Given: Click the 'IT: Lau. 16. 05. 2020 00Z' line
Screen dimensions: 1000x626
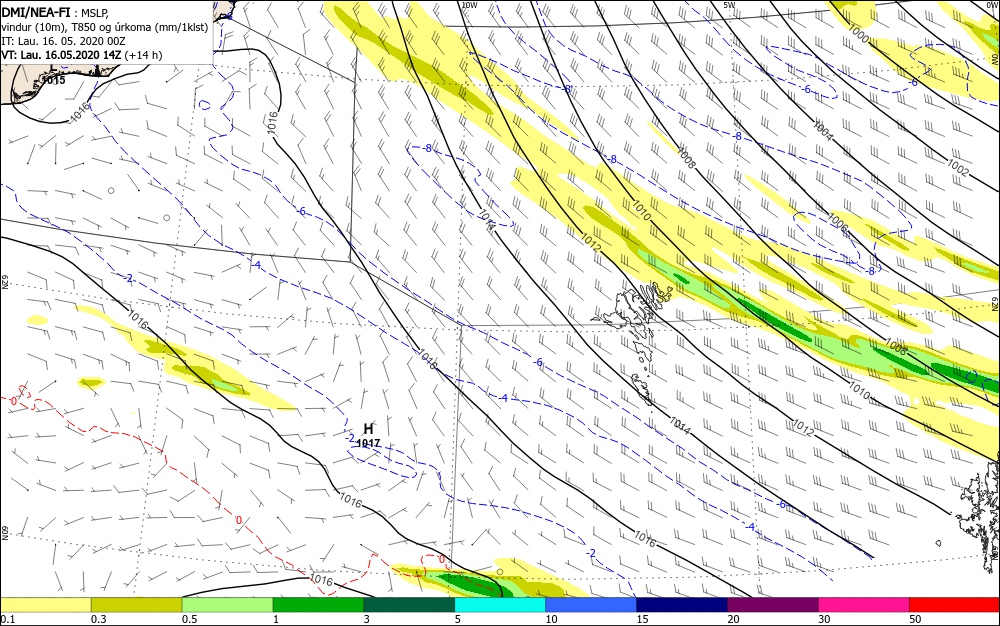Looking at the screenshot, I should pyautogui.click(x=63, y=41).
